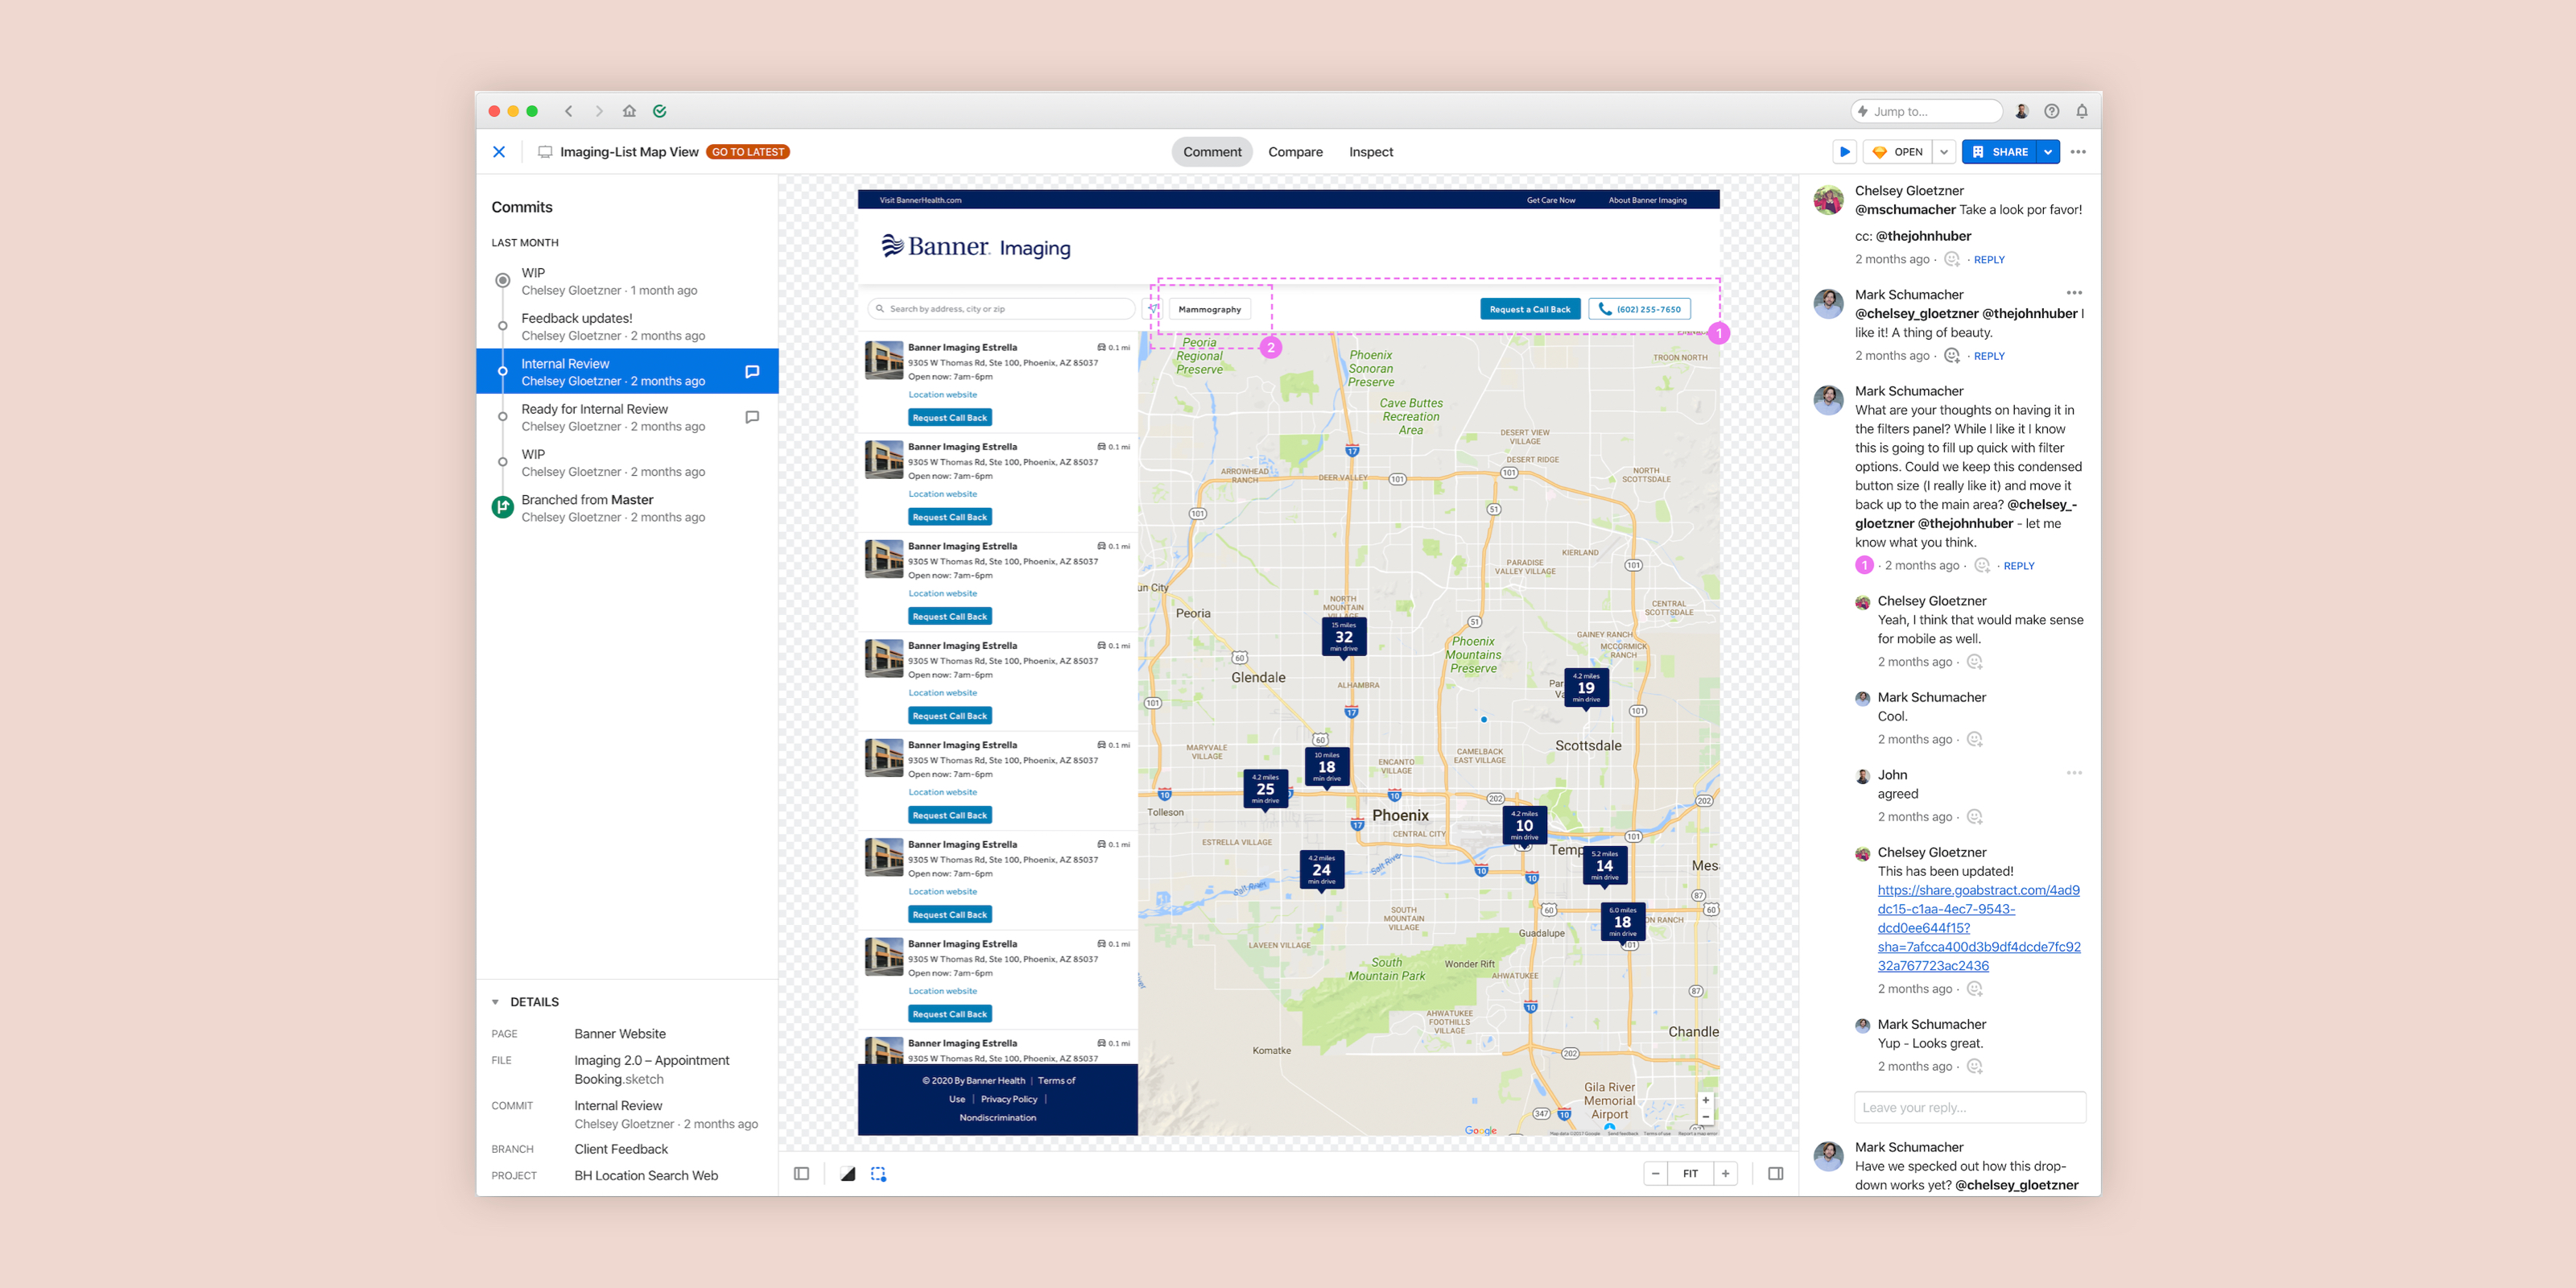The height and width of the screenshot is (1288, 2576).
Task: Open the share.goabstract.com link
Action: click(1978, 928)
